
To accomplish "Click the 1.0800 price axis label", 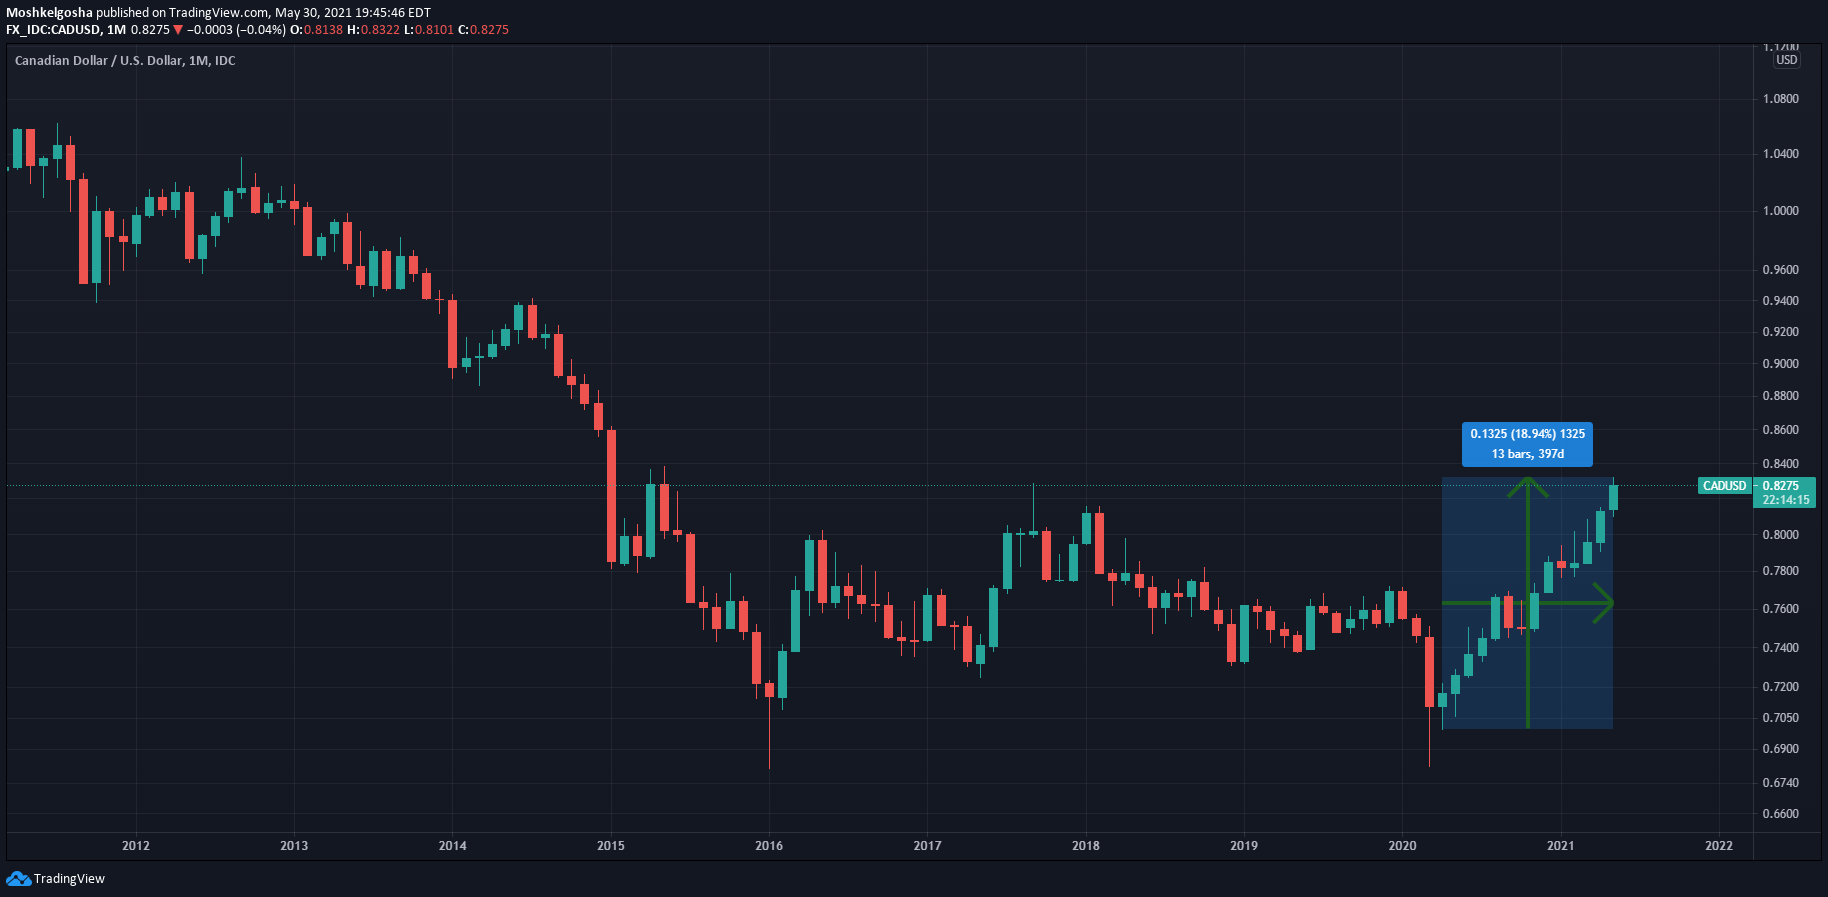I will 1780,99.
